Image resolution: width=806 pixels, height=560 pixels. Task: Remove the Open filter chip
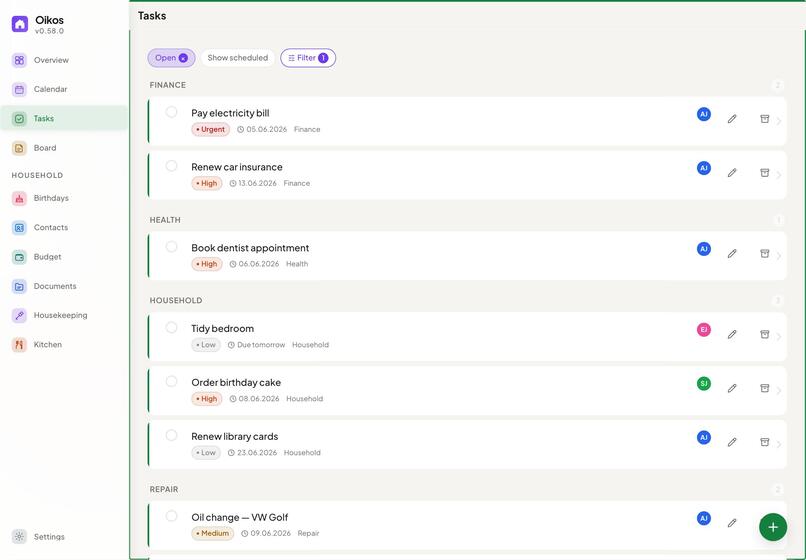pyautogui.click(x=183, y=58)
